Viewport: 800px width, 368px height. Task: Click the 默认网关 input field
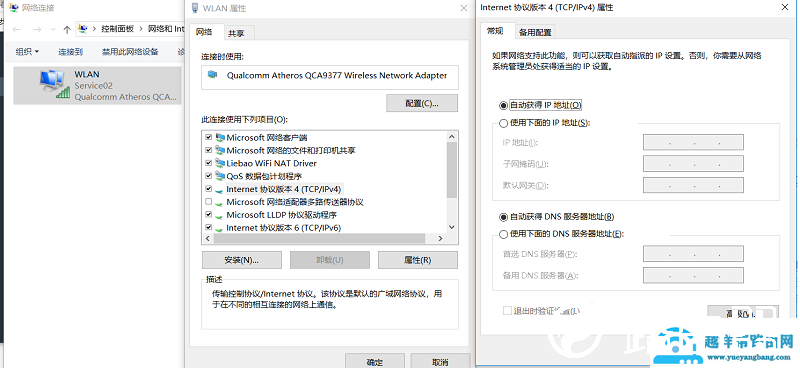point(693,185)
